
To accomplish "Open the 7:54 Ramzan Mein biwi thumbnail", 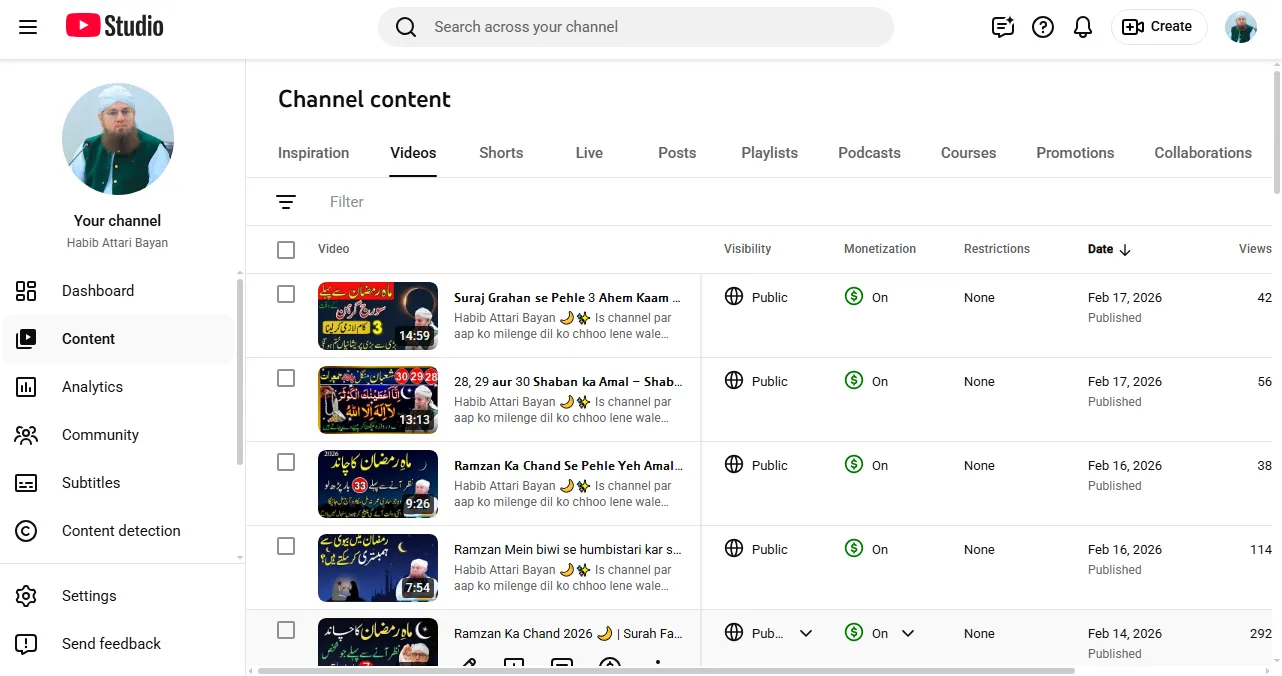I will [x=378, y=568].
